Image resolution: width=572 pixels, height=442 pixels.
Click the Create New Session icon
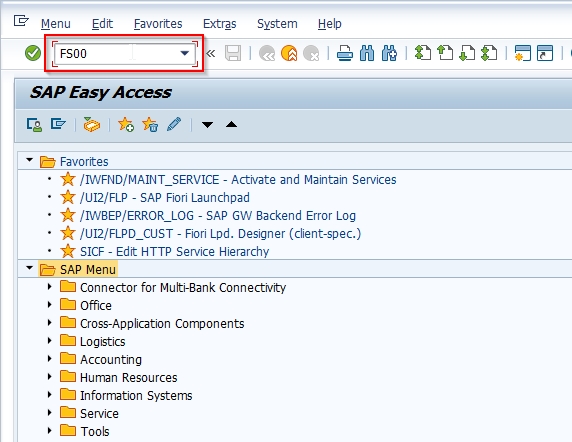point(522,53)
